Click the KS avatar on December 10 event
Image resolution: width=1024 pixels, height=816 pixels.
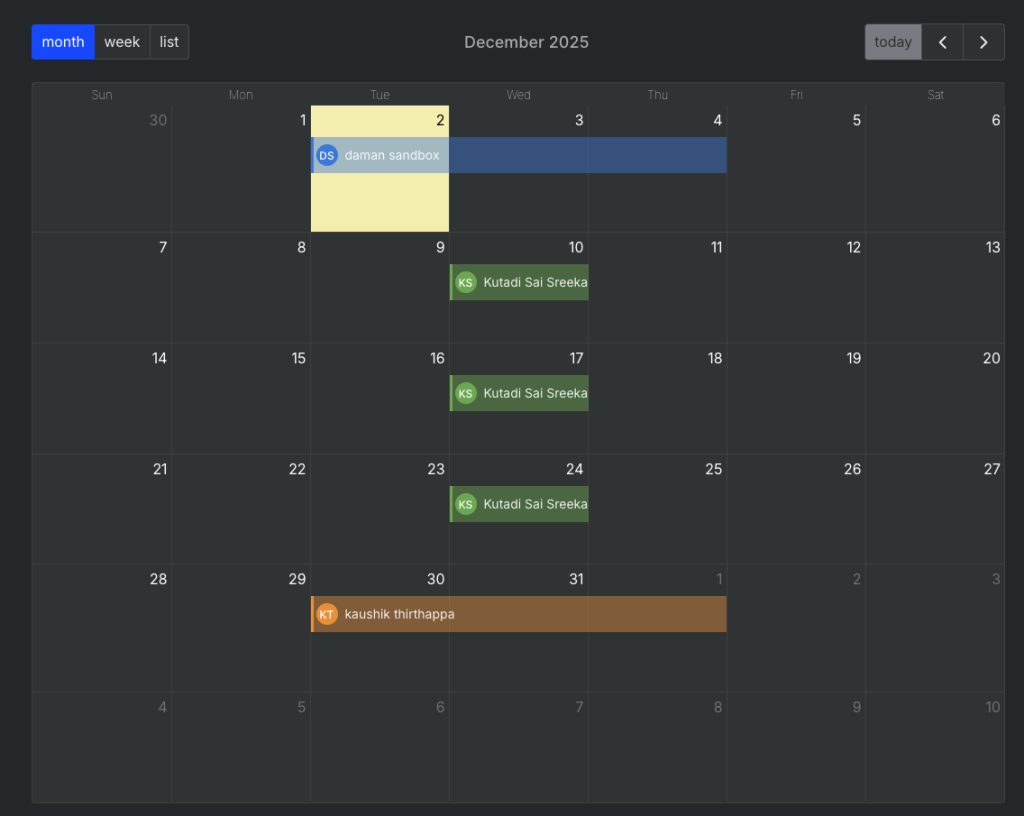coord(465,283)
